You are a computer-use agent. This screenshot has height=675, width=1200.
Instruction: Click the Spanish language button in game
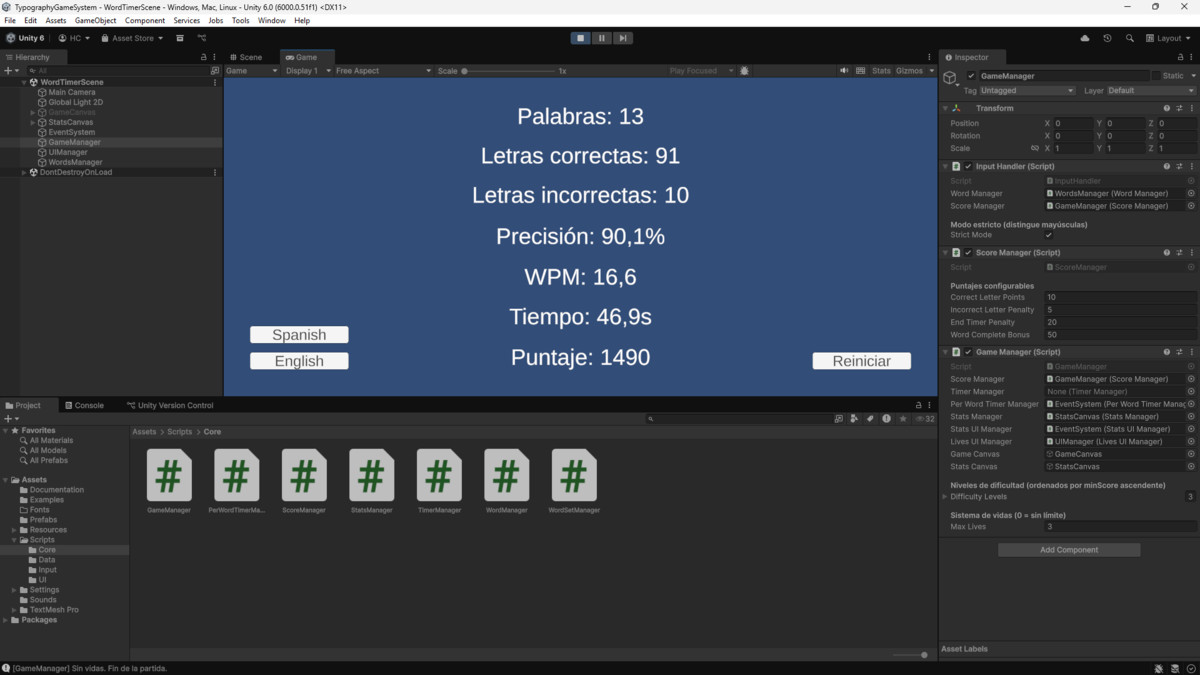[x=299, y=335]
